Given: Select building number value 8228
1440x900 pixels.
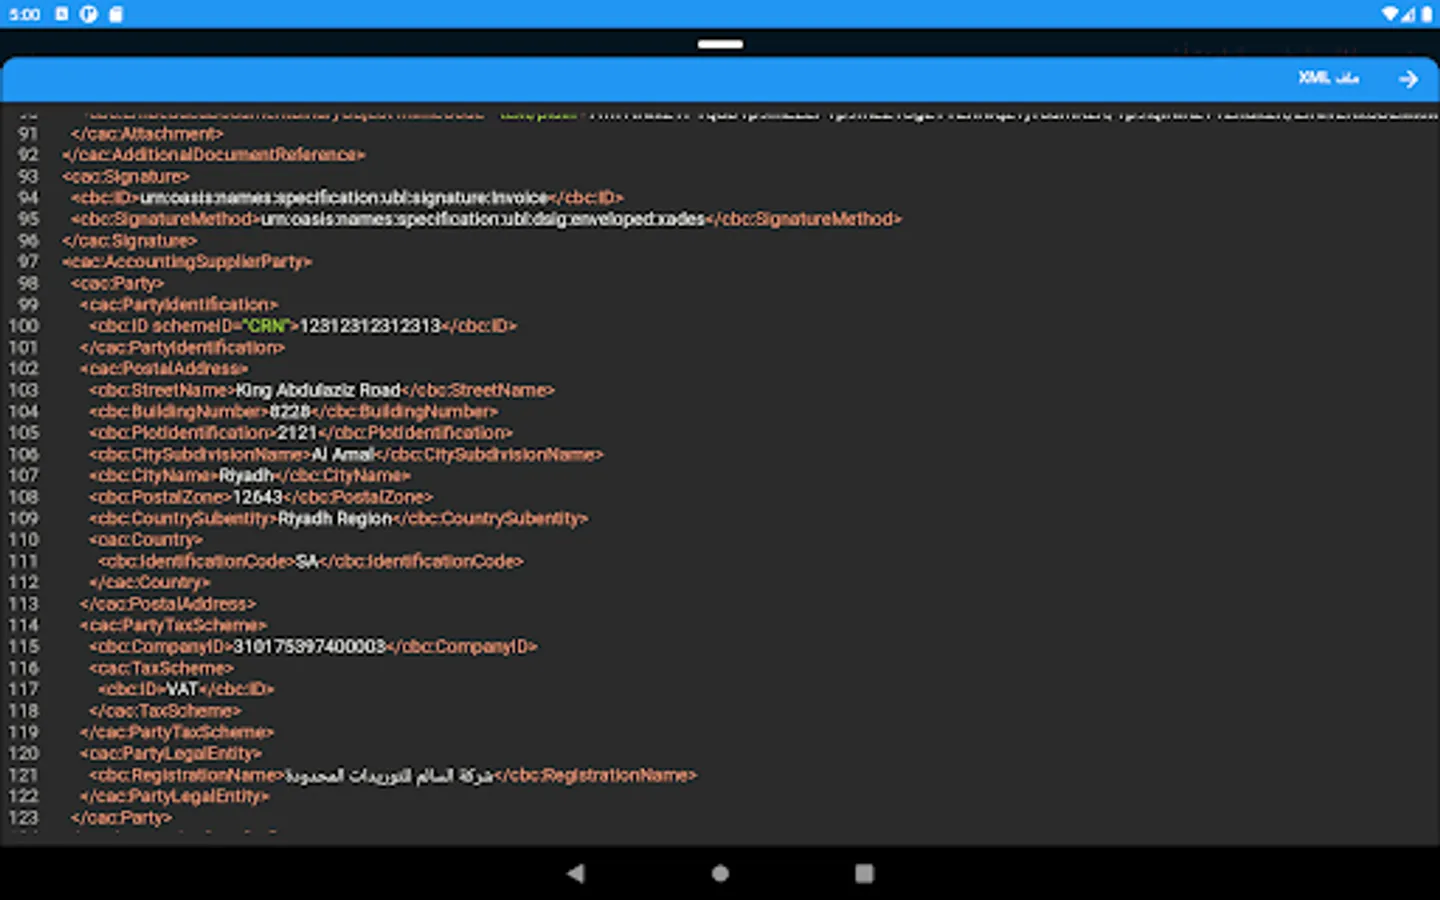Looking at the screenshot, I should coord(290,412).
